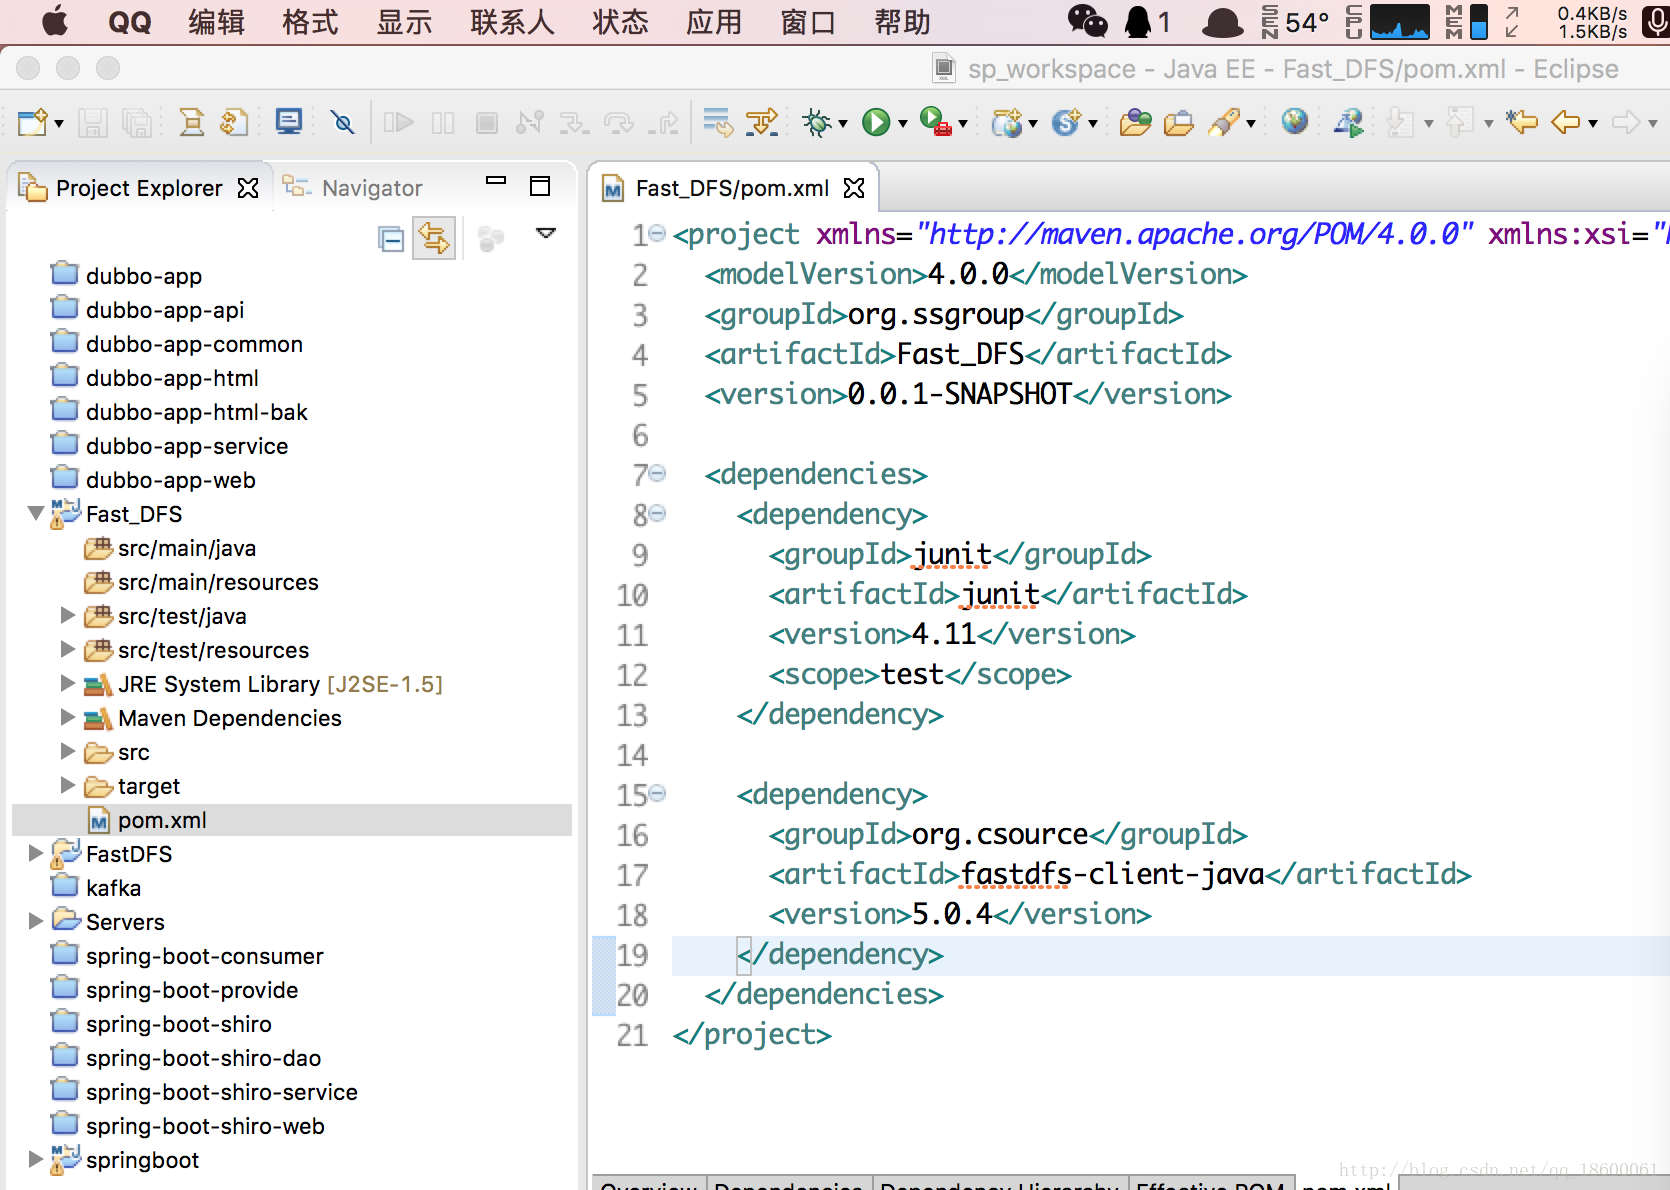This screenshot has height=1190, width=1670.
Task: Click the Back navigation arrow
Action: 1566,122
